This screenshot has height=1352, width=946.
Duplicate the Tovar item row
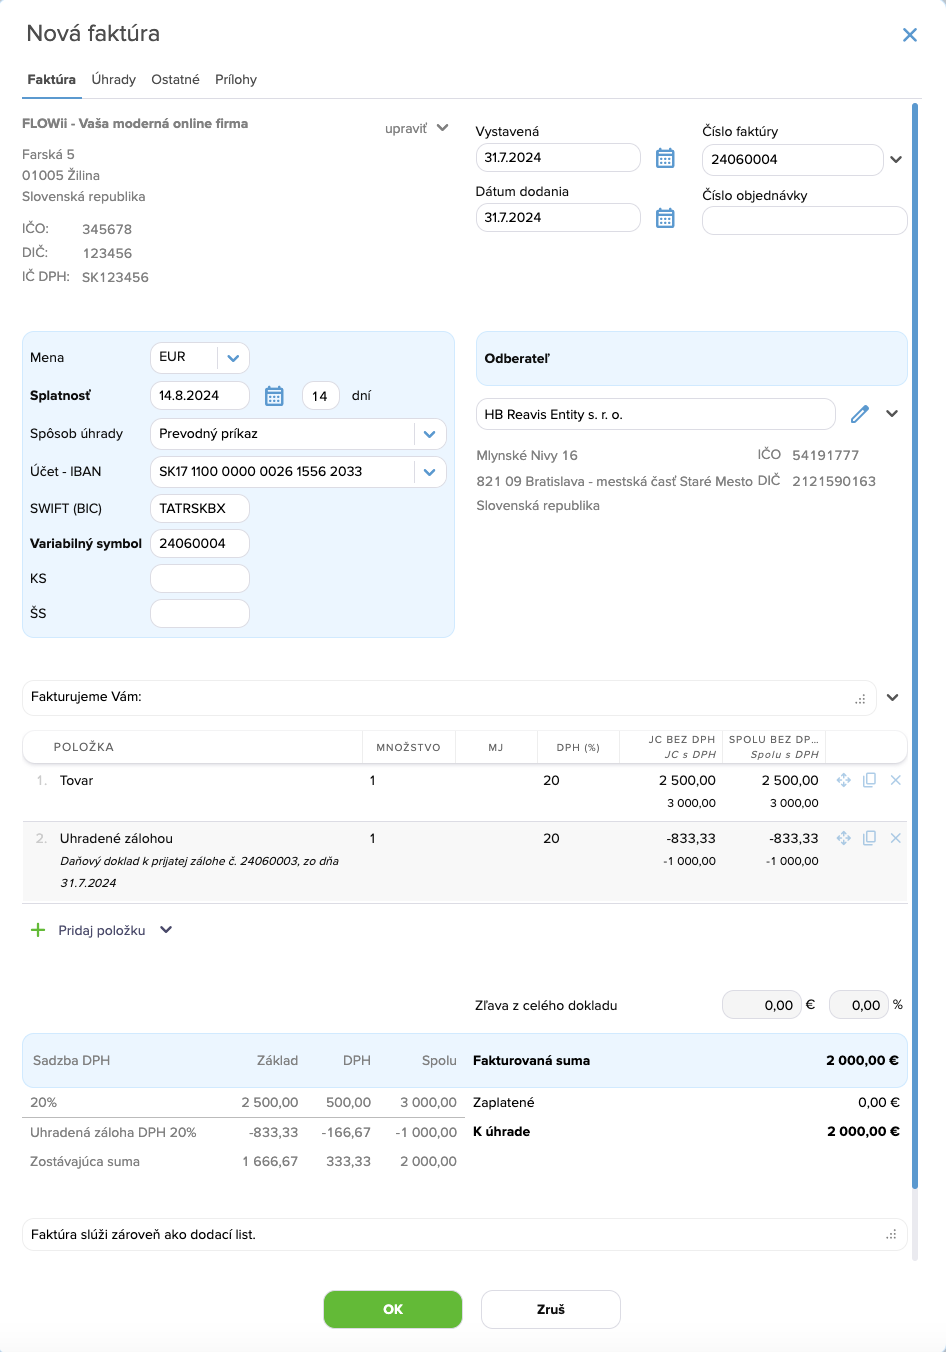click(x=869, y=780)
